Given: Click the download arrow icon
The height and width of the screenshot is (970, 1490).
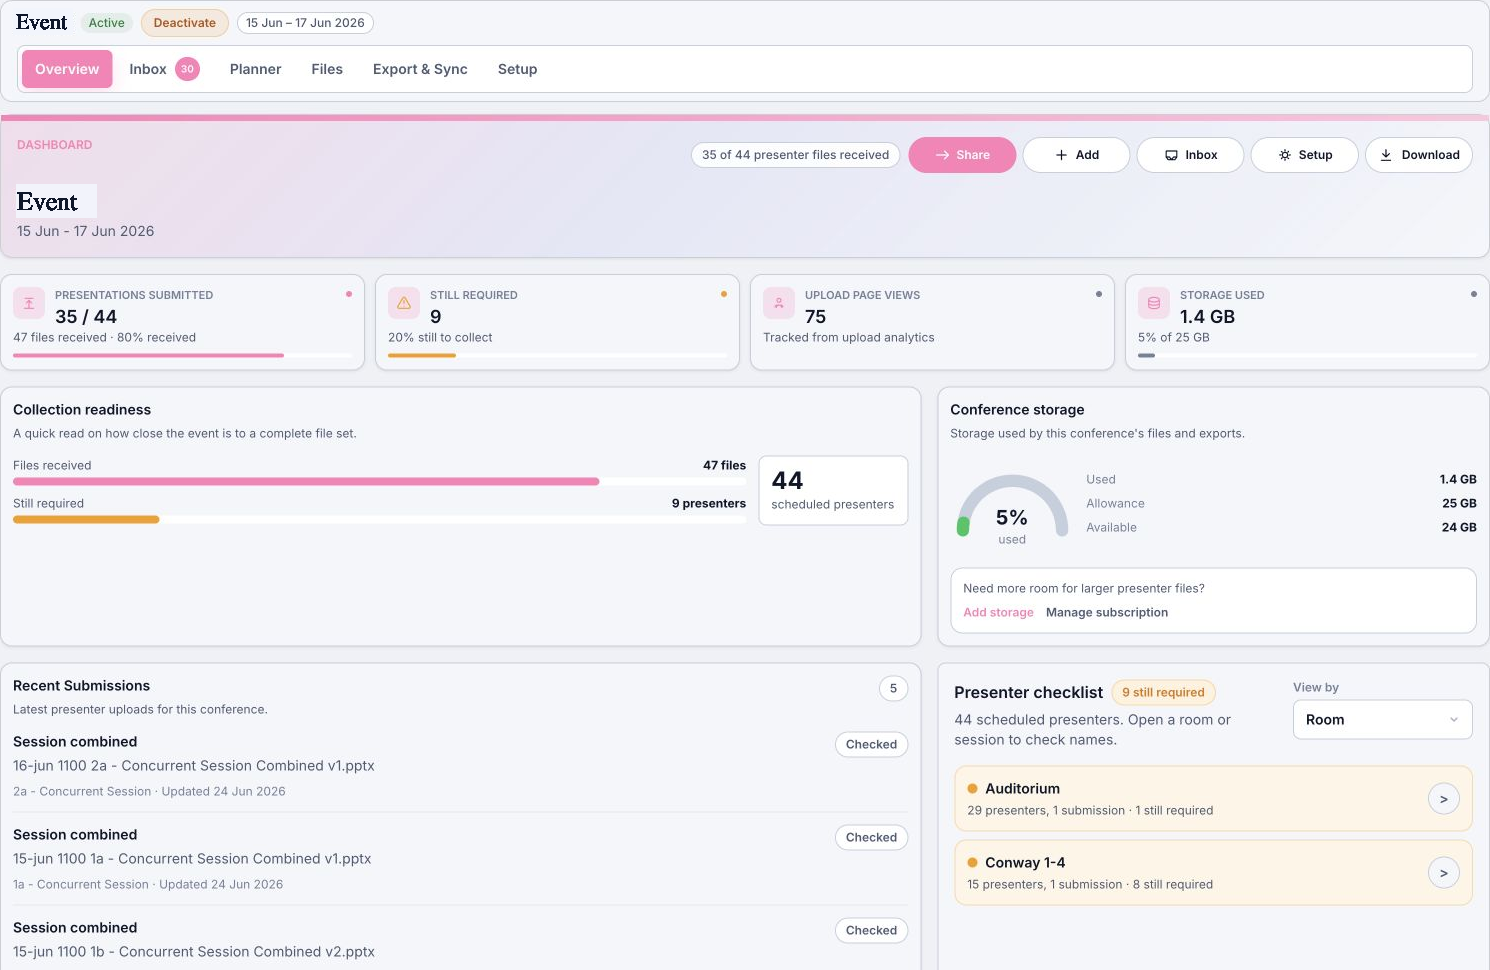Looking at the screenshot, I should [x=1386, y=155].
